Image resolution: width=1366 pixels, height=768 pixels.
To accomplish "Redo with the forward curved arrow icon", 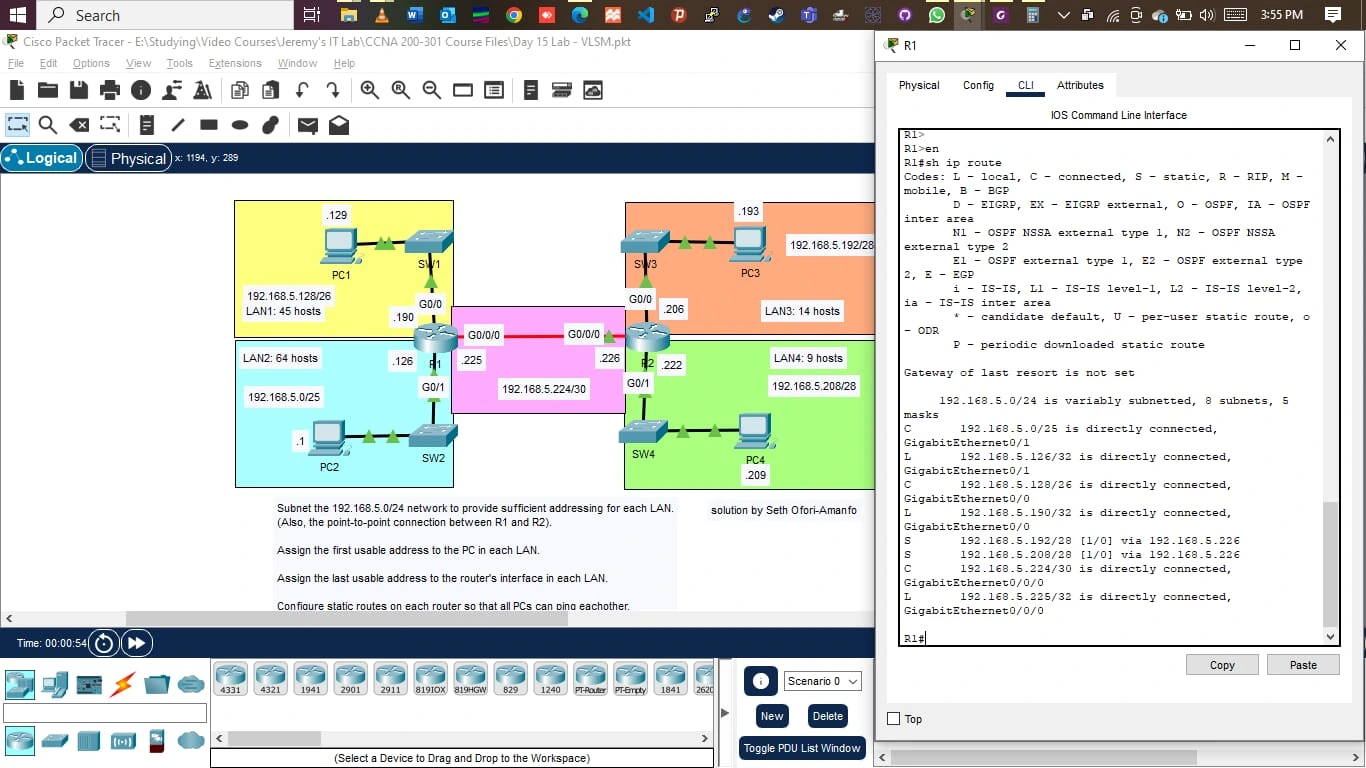I will 333,90.
